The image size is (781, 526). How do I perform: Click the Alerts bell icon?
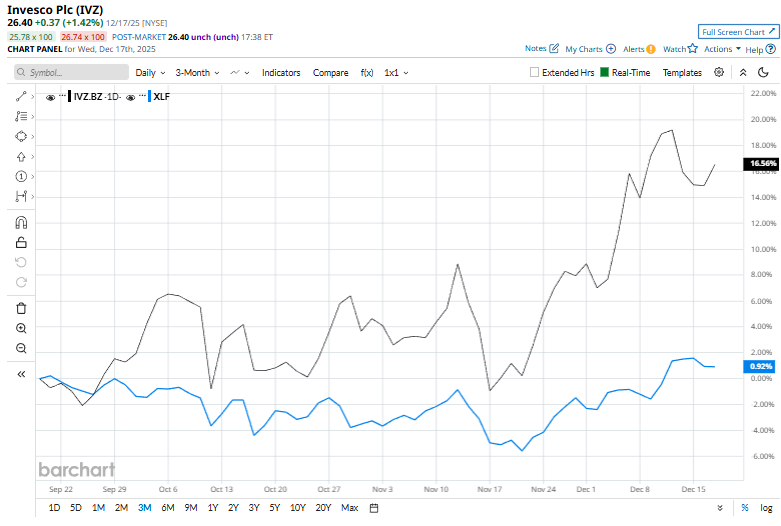[x=651, y=49]
